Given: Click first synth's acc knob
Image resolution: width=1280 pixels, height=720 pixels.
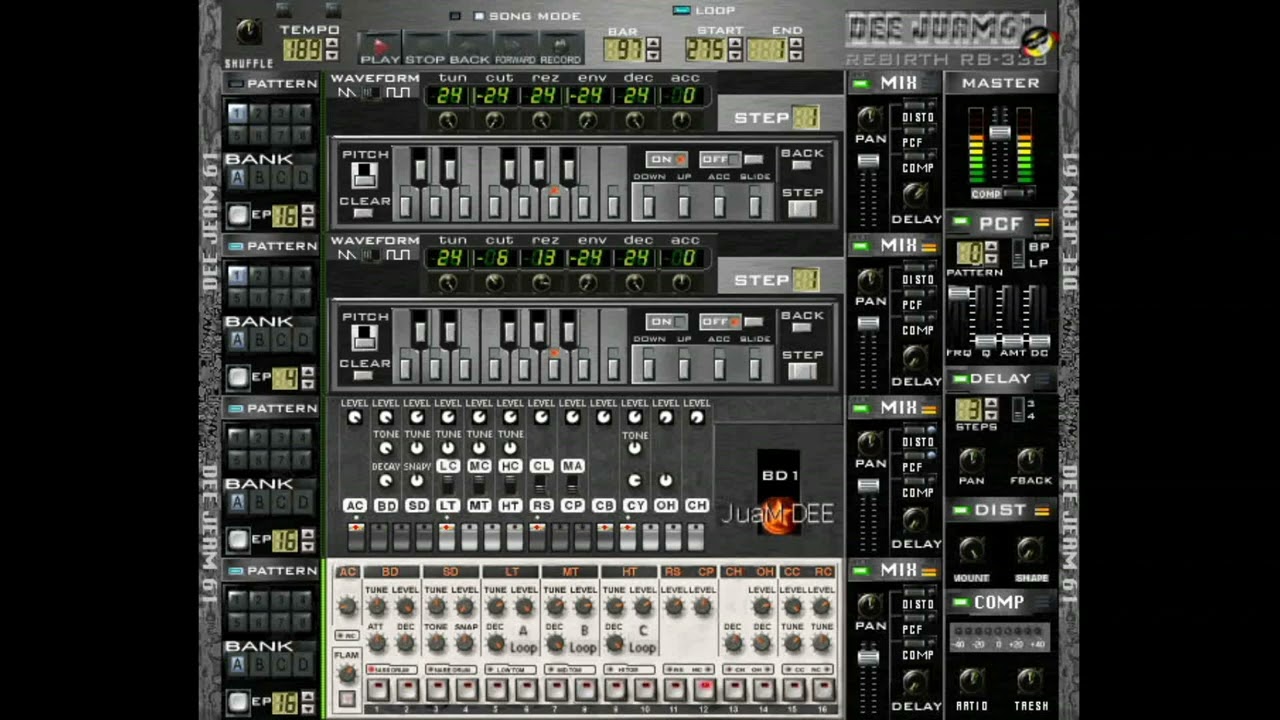Looking at the screenshot, I should 681,120.
